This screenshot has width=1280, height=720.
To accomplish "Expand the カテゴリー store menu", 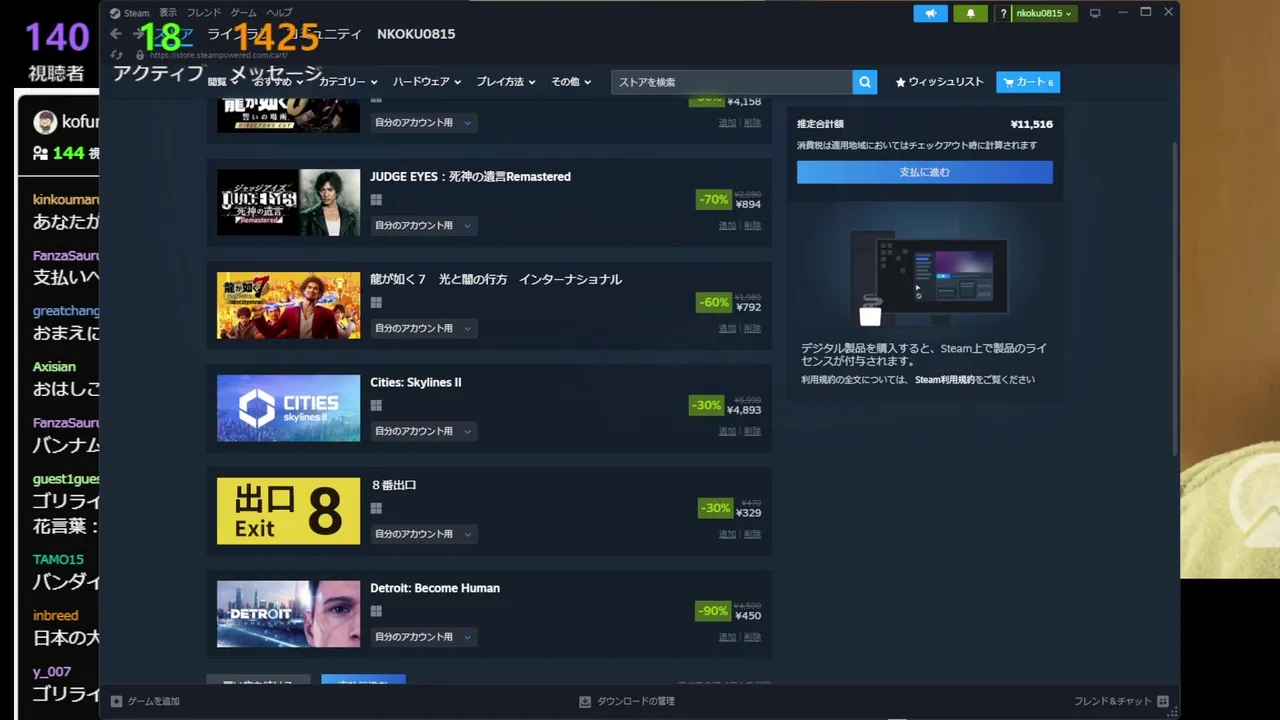I will click(x=348, y=82).
